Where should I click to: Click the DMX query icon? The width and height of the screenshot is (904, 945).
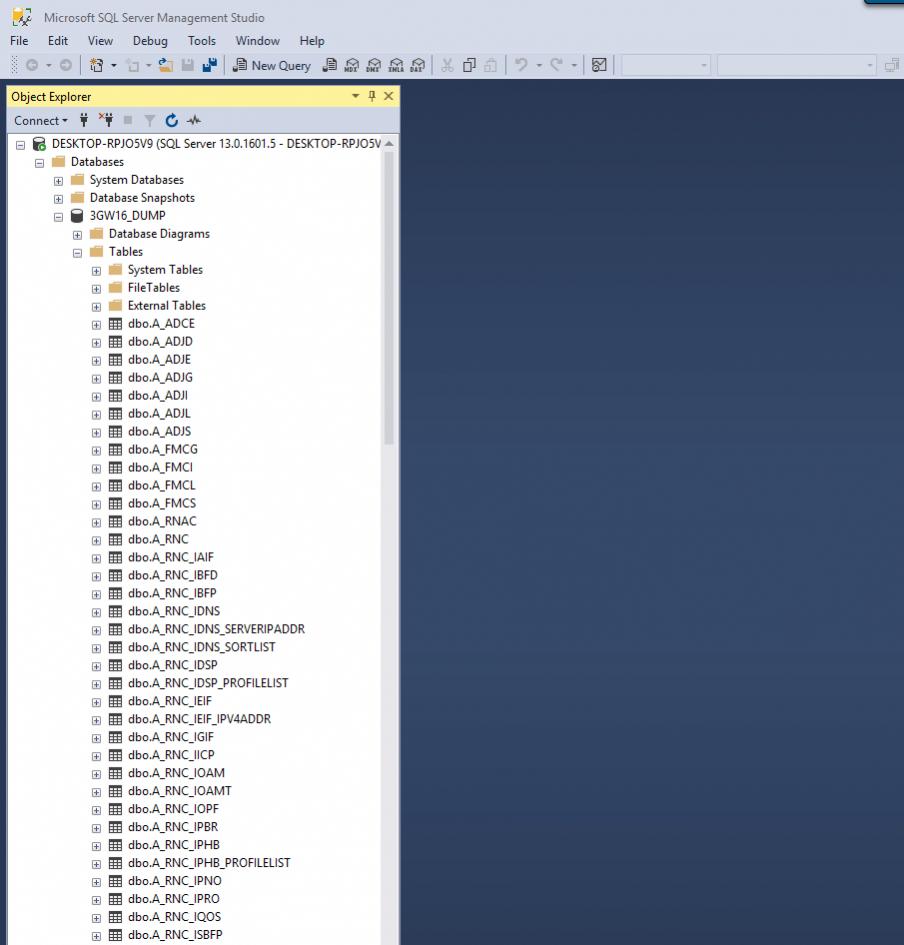pos(374,65)
